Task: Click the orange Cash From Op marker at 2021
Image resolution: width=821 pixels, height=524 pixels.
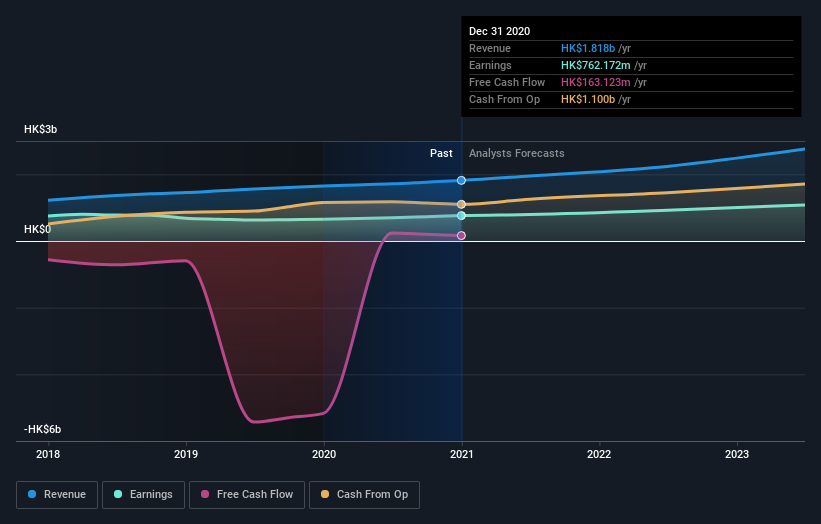Action: pos(461,205)
